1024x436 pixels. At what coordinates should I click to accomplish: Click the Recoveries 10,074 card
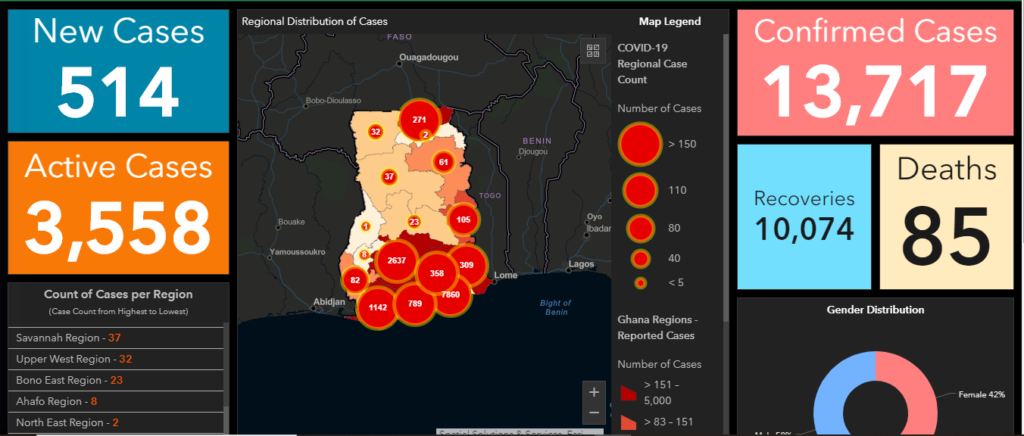[804, 217]
